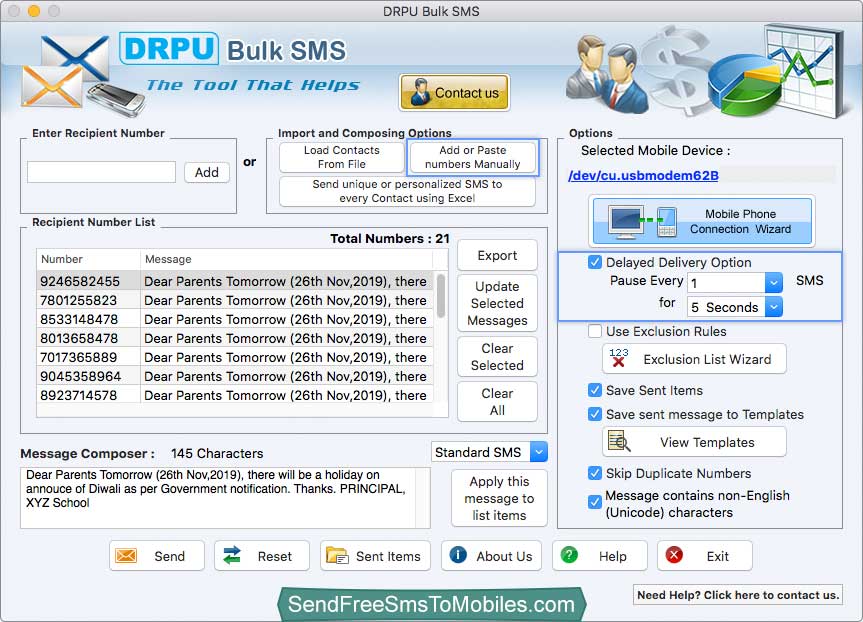Click the envelope icon on Send button
This screenshot has width=863, height=622.
coord(126,555)
